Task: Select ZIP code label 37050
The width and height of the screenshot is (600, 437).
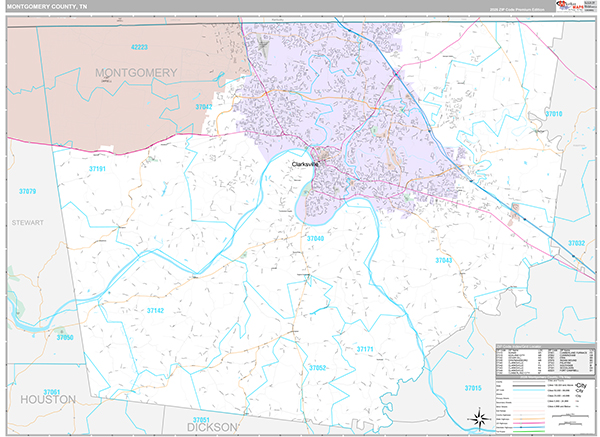Action: coord(65,338)
